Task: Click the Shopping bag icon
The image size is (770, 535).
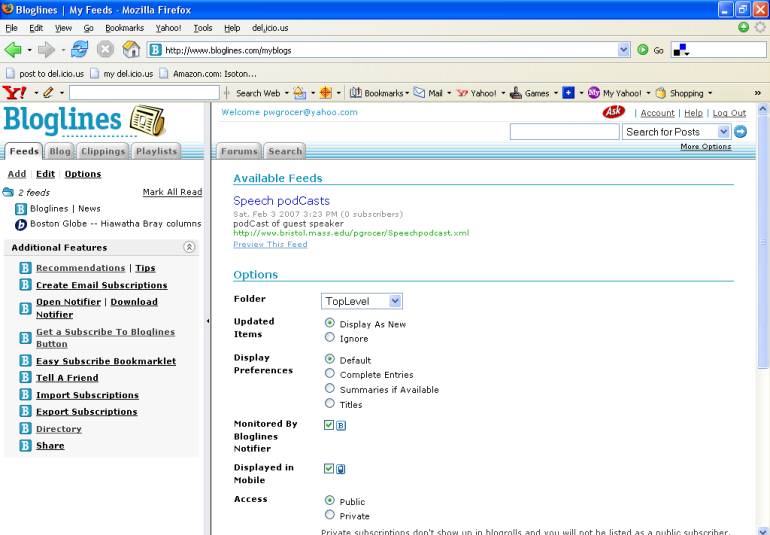Action: tap(661, 92)
